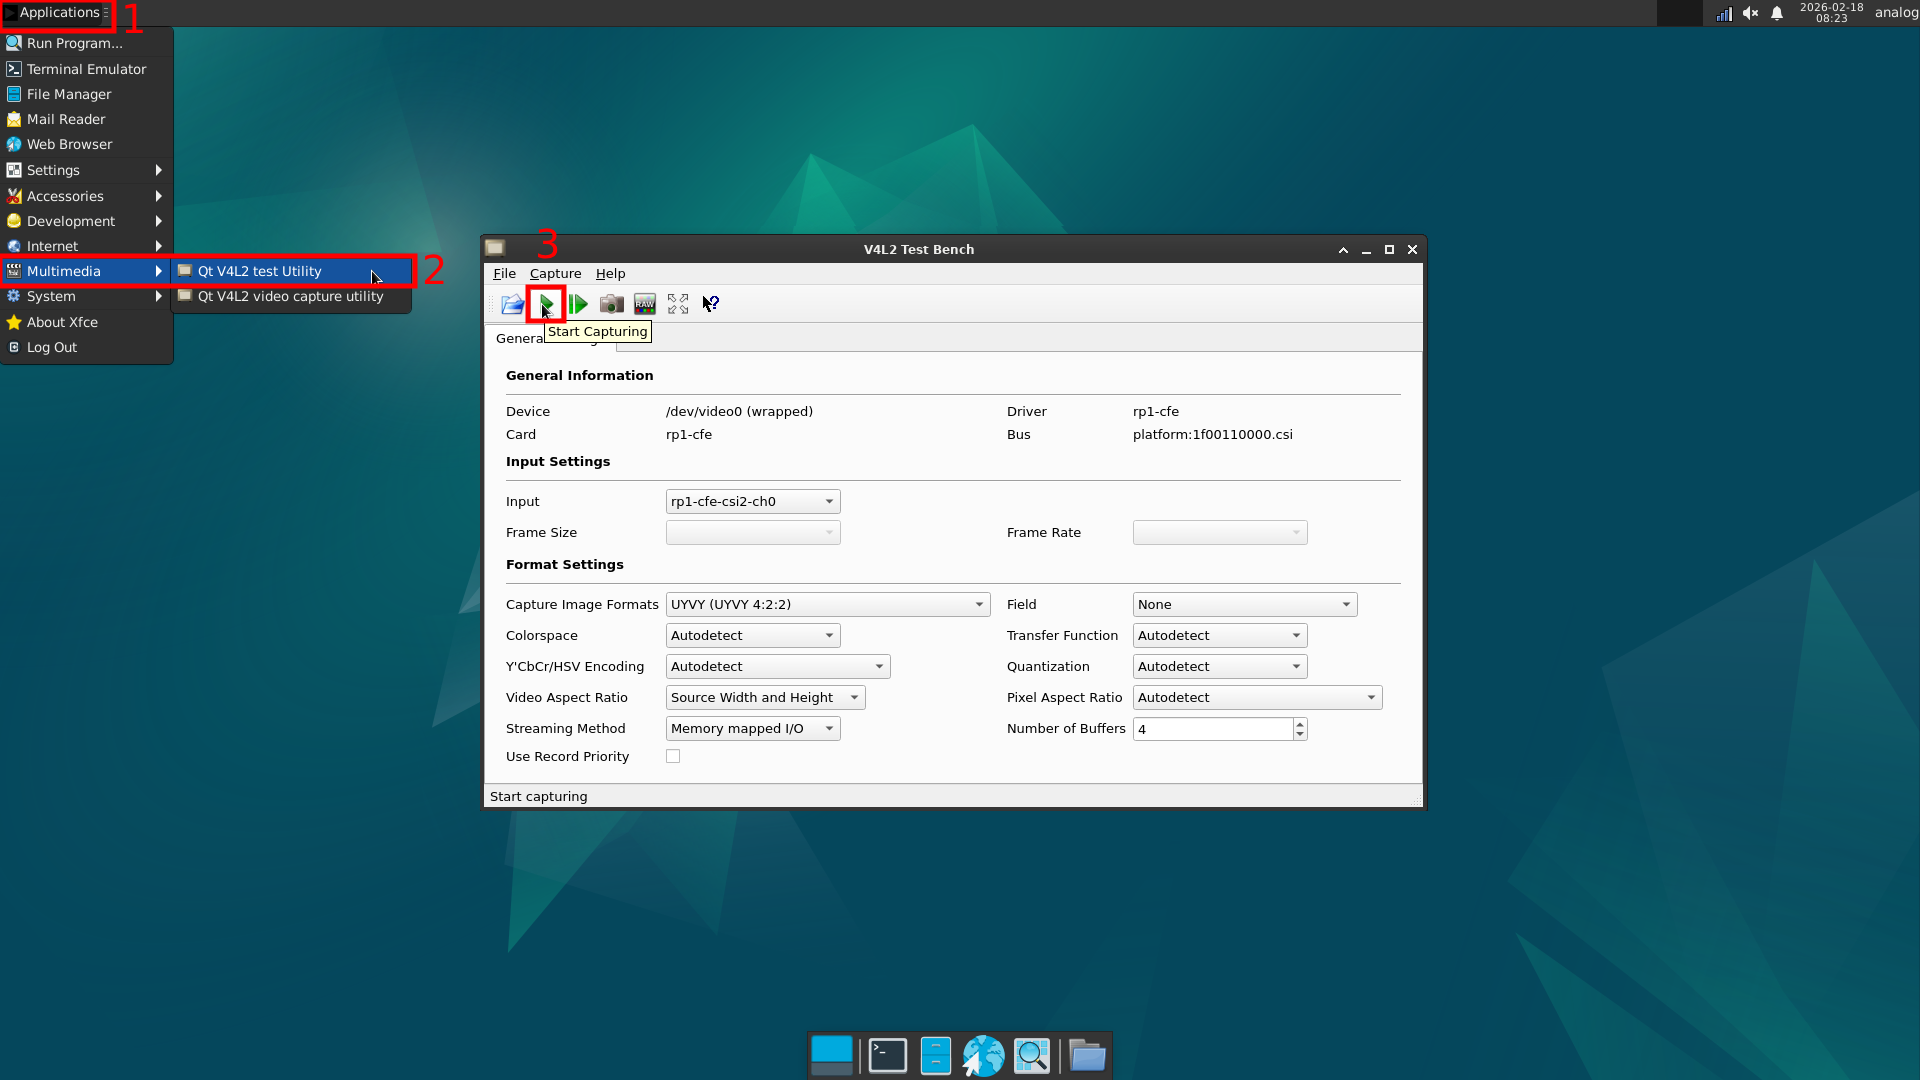Take a snapshot with the camera icon
Image resolution: width=1920 pixels, height=1080 pixels.
pyautogui.click(x=611, y=304)
